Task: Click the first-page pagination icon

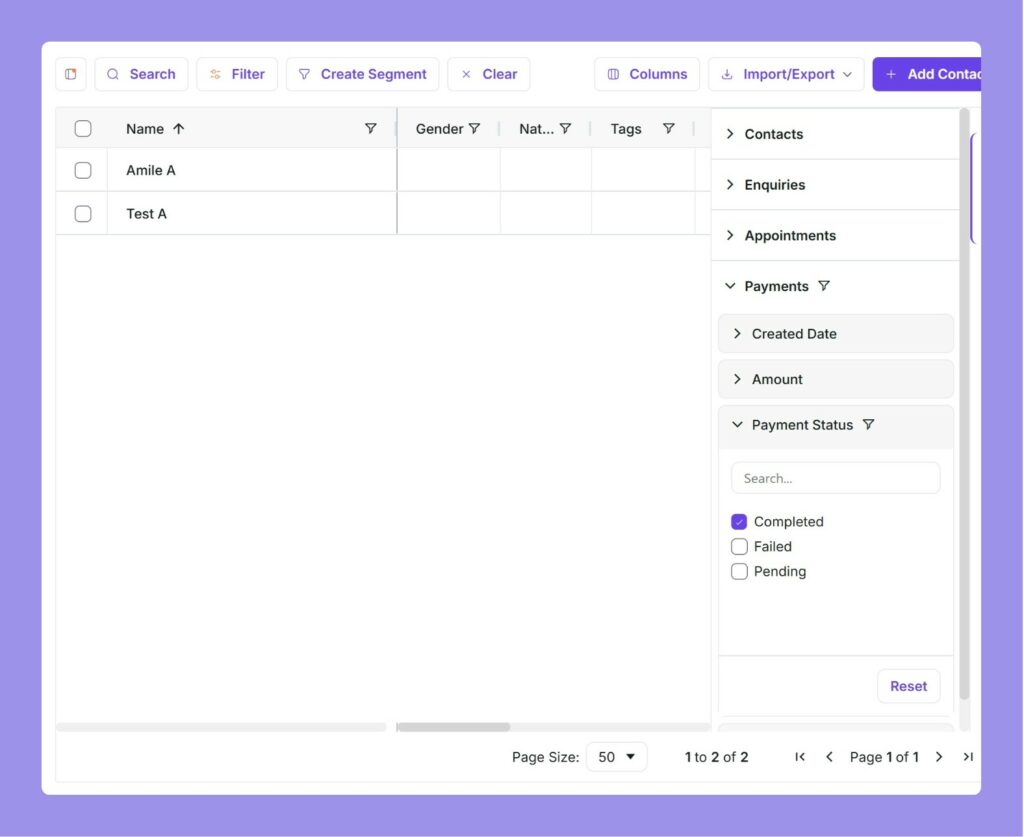Action: tap(799, 757)
